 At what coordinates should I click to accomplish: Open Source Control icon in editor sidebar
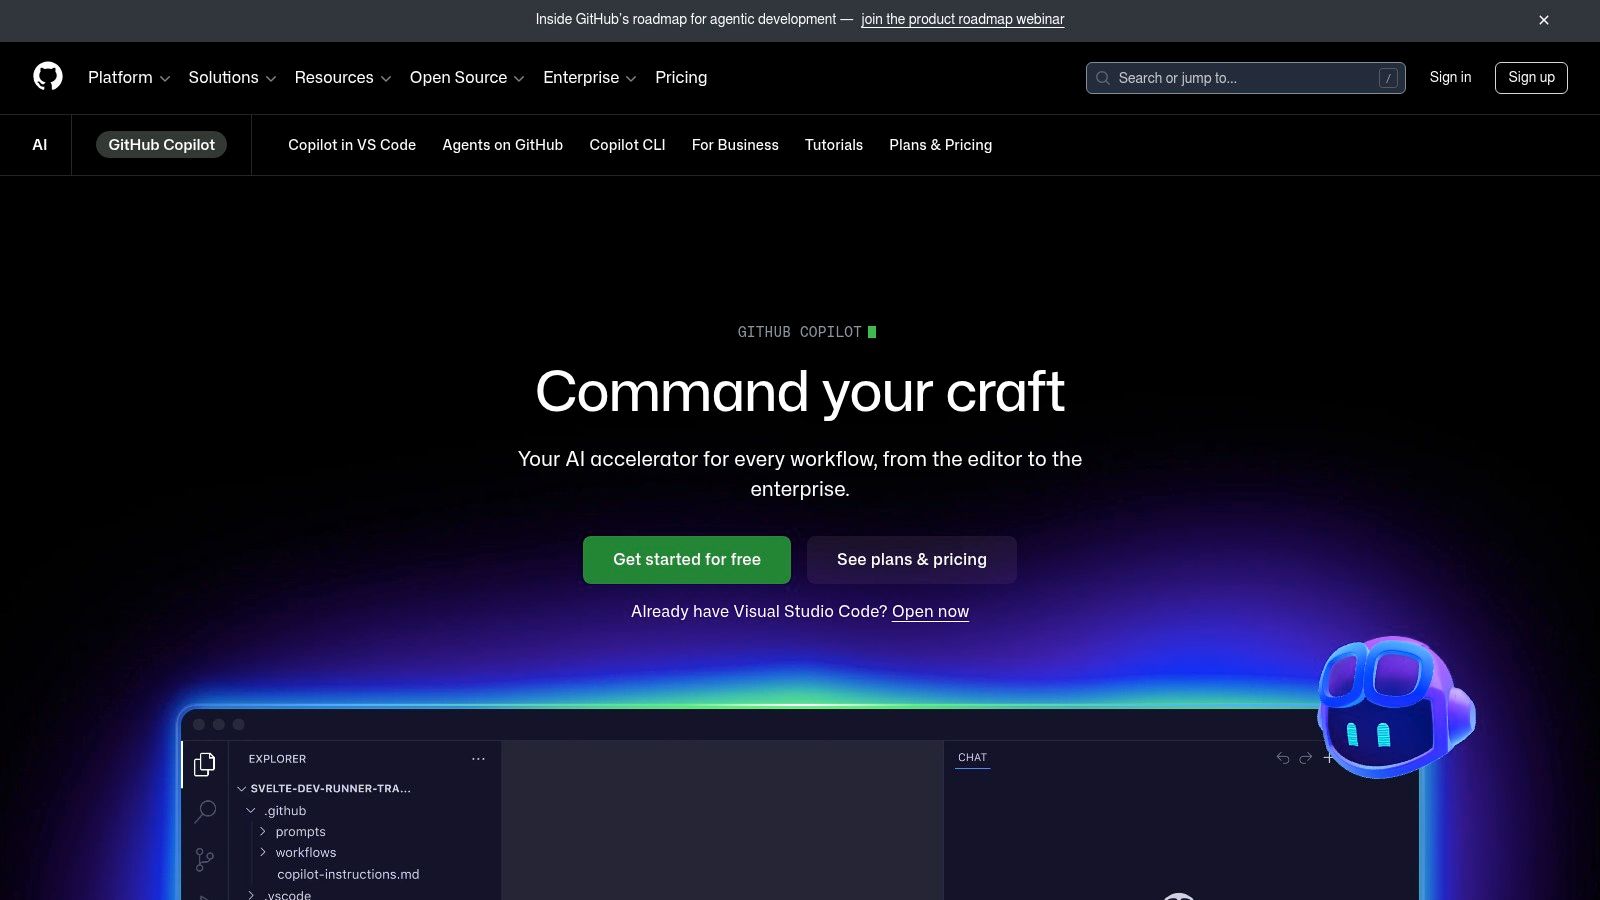pyautogui.click(x=205, y=859)
